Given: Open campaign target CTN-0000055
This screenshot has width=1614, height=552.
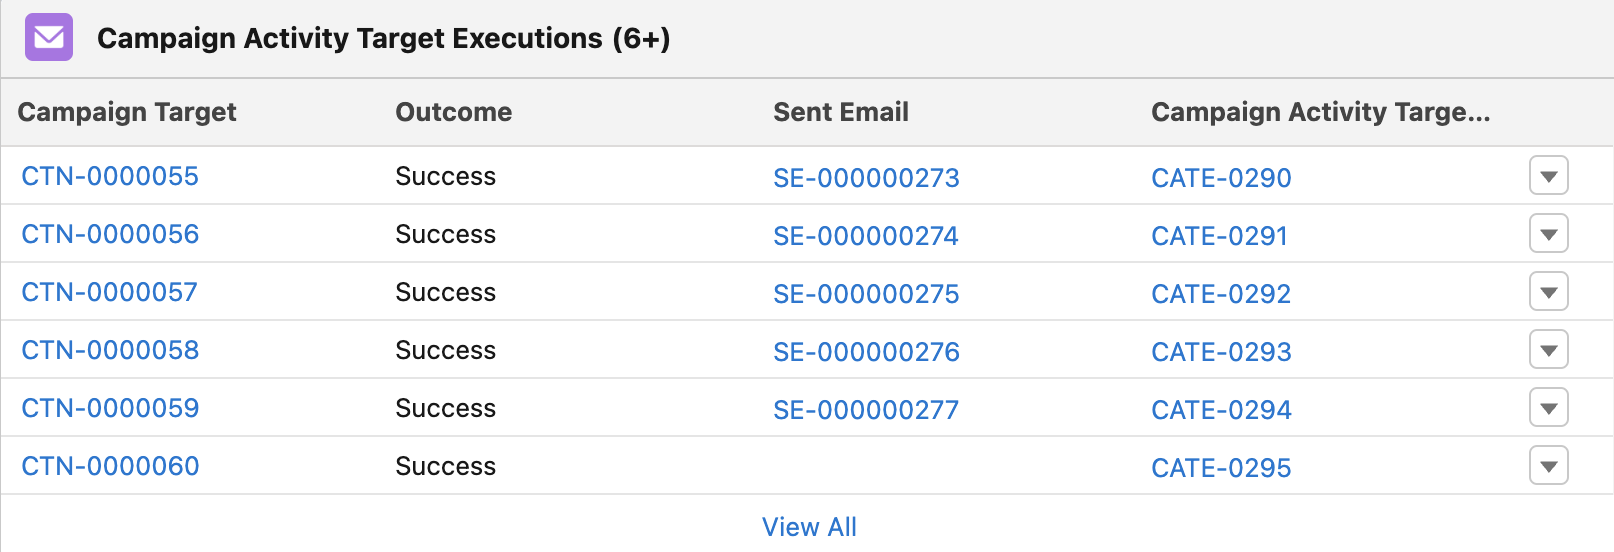Looking at the screenshot, I should pos(110,177).
